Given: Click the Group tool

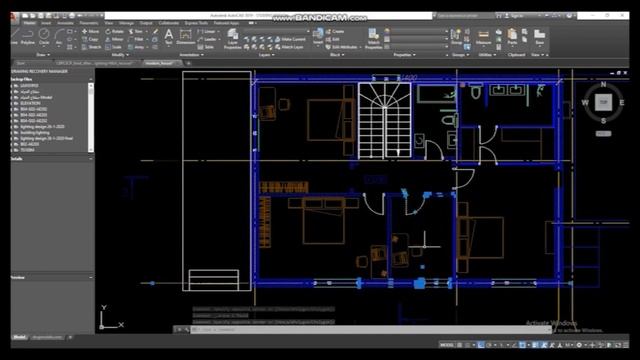Looking at the screenshot, I should coord(456,36).
